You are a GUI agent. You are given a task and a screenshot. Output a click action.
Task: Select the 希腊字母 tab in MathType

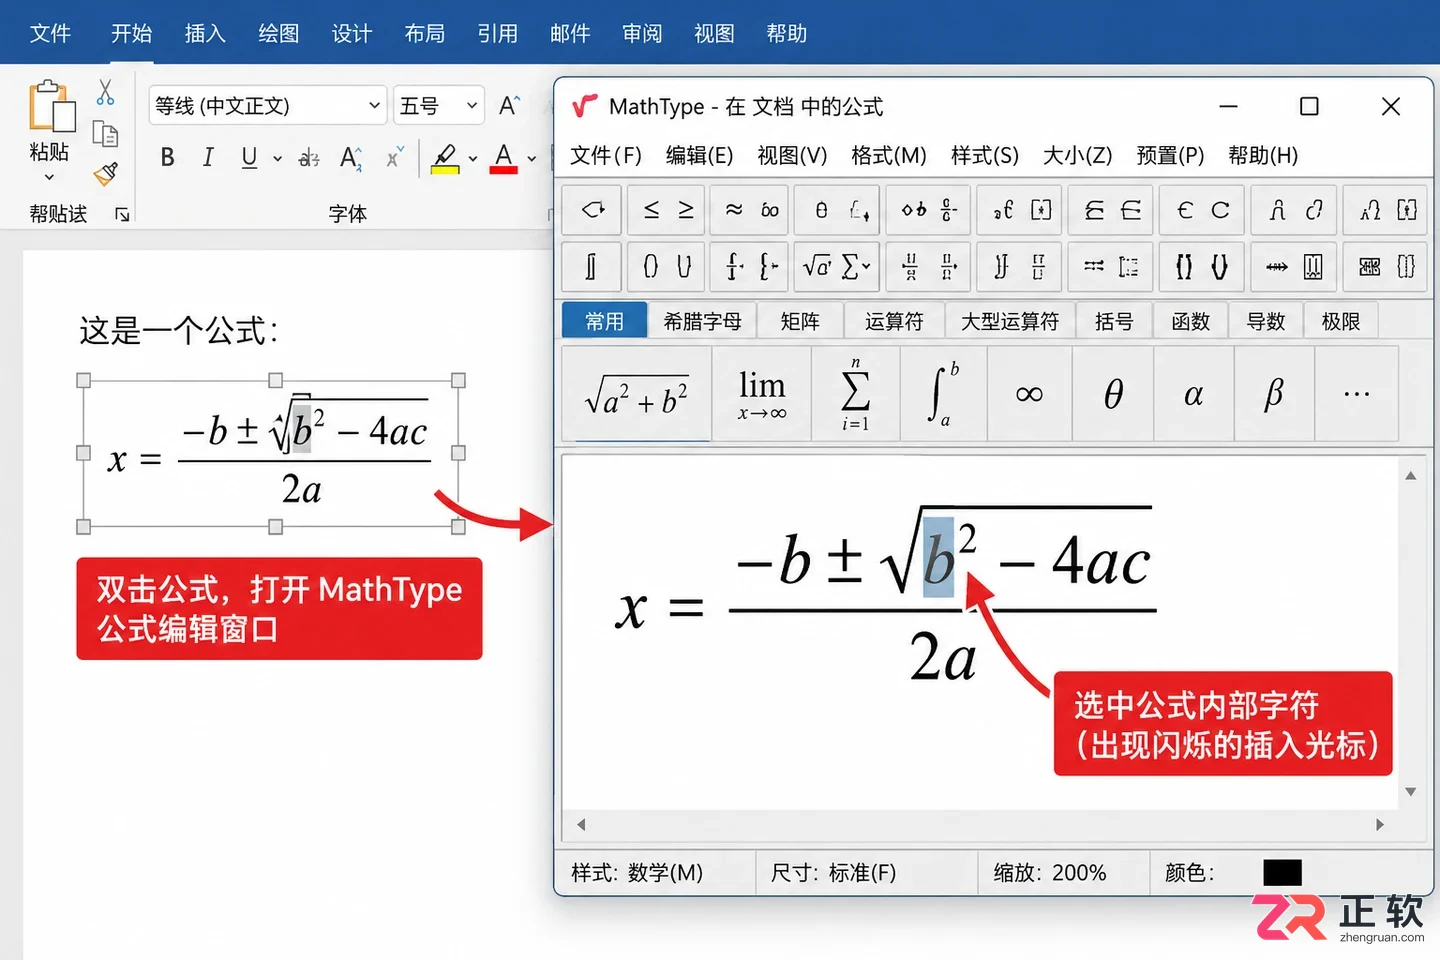coord(702,321)
